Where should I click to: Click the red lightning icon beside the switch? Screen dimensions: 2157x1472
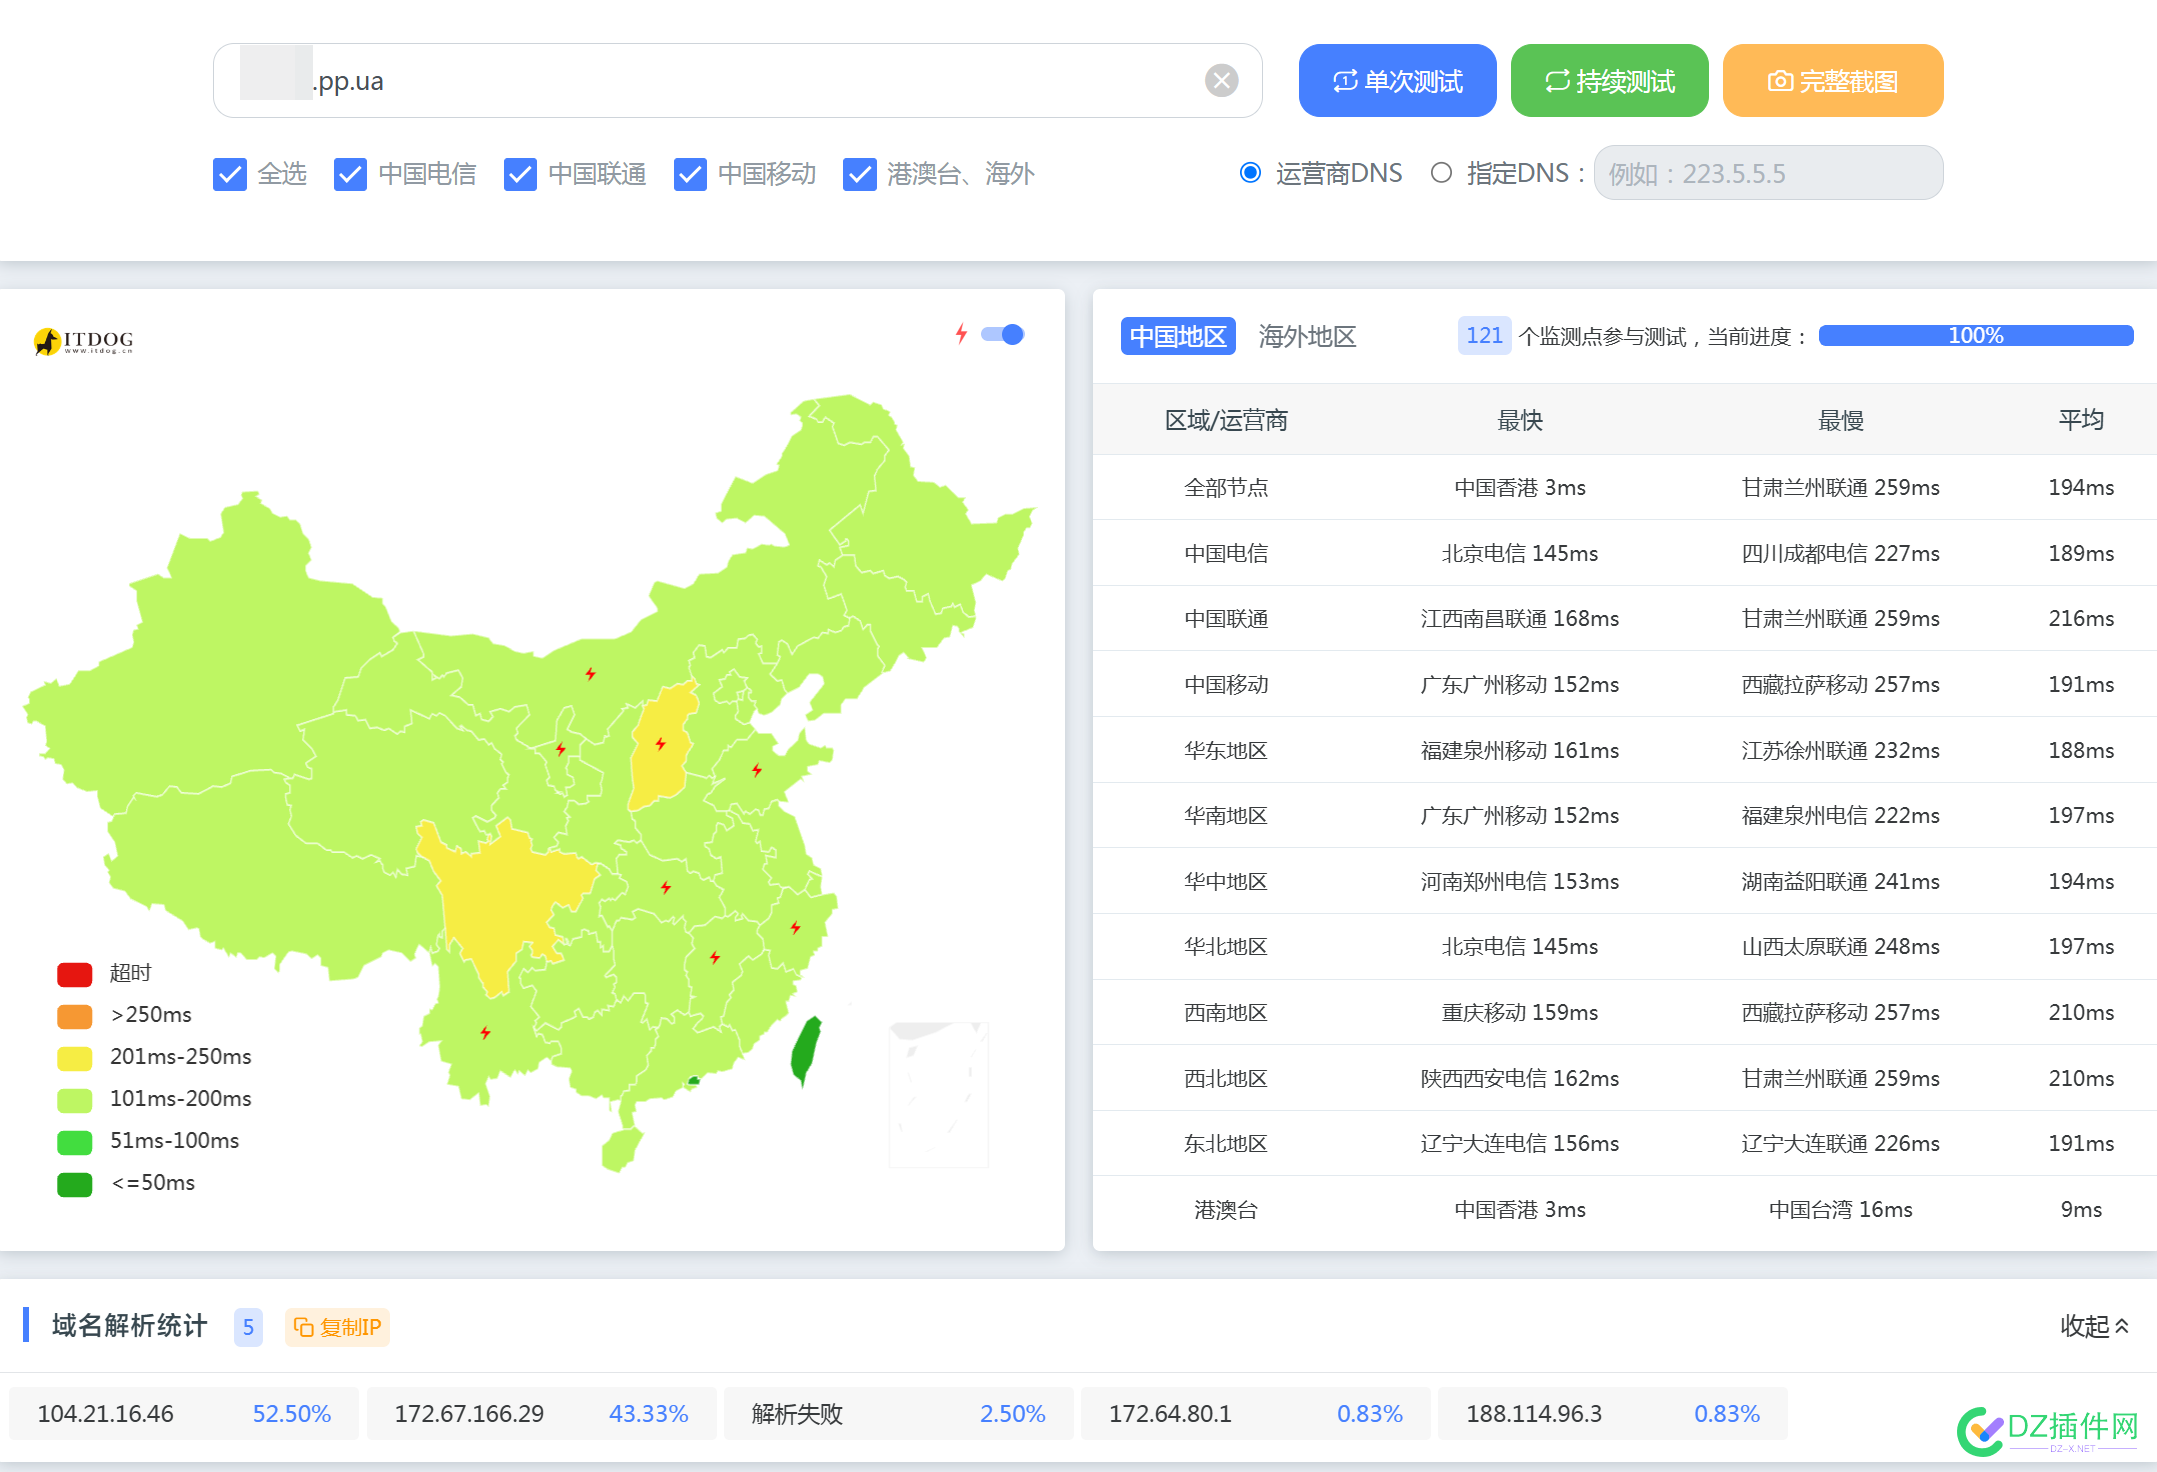[x=961, y=334]
